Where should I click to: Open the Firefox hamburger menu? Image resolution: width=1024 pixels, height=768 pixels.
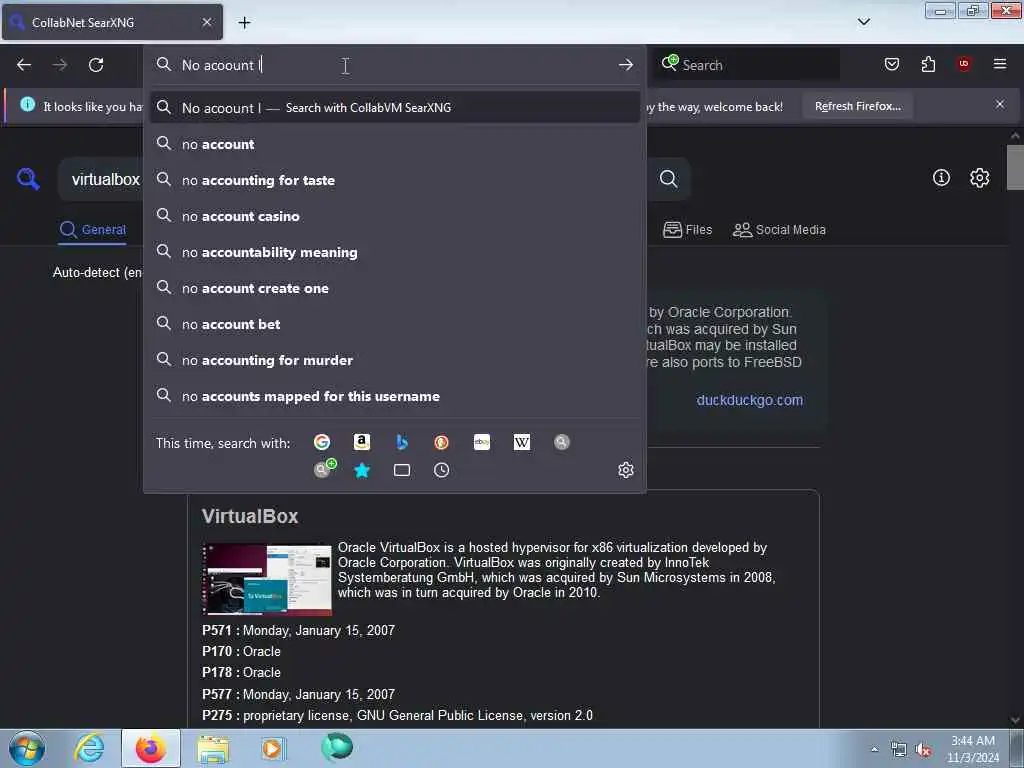pos(1000,64)
